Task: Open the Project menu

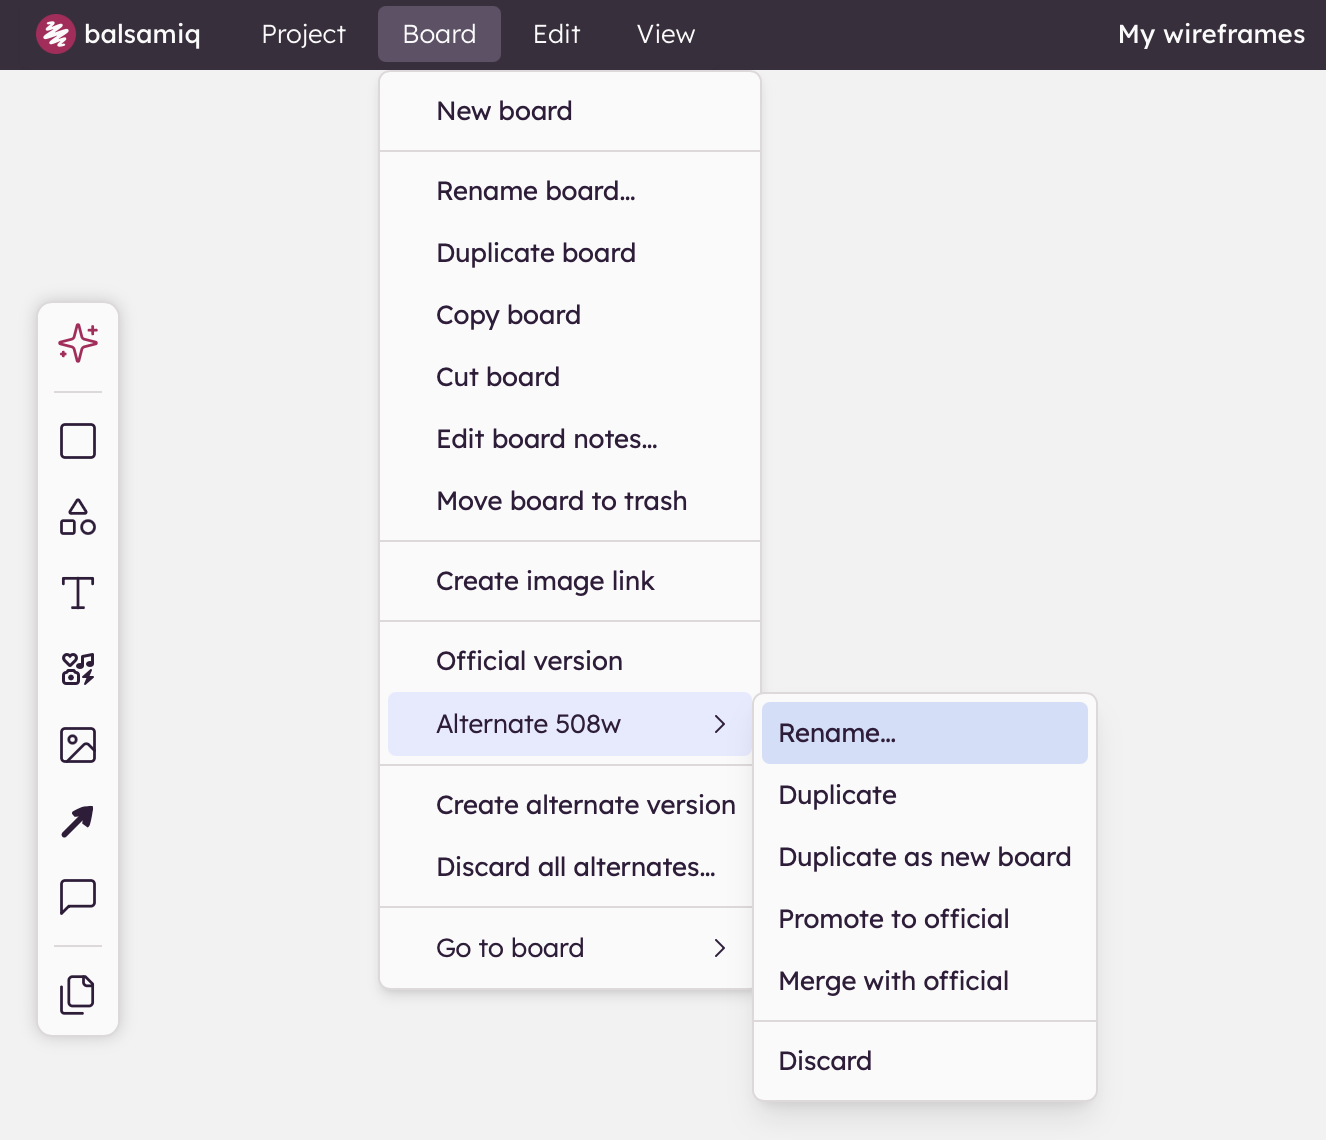Action: pos(303,34)
